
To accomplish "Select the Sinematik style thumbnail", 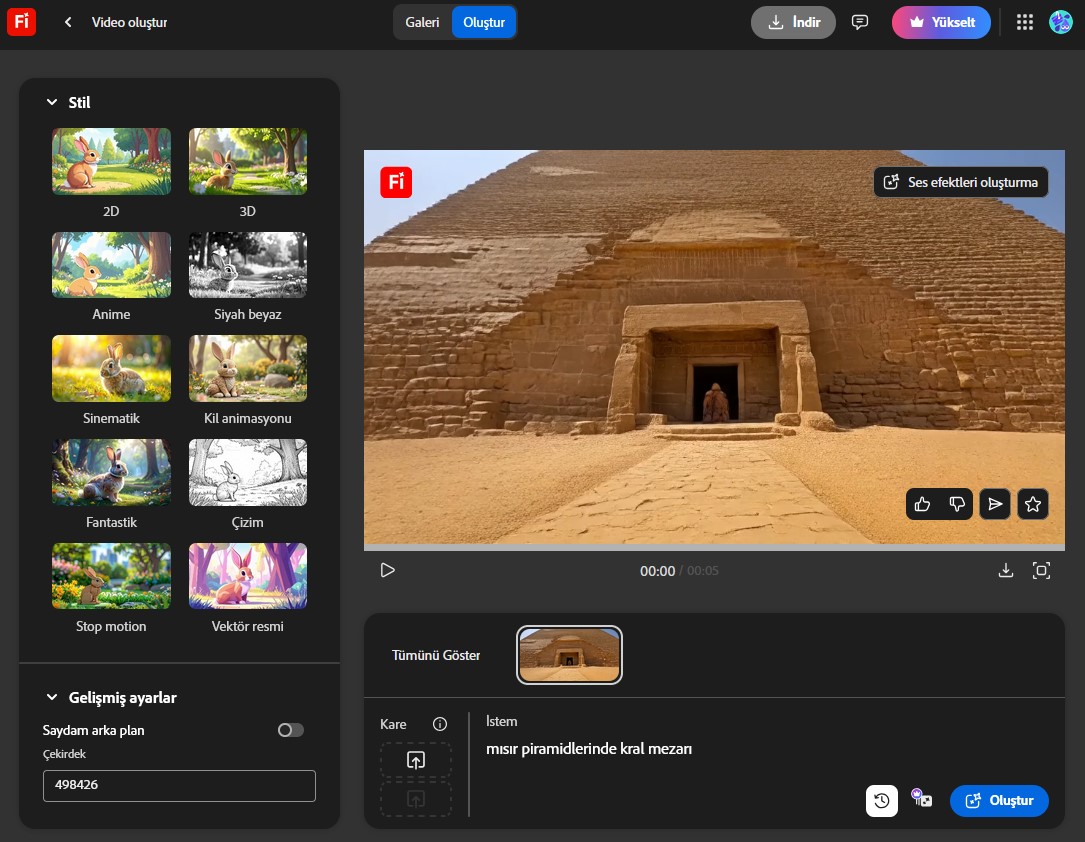I will pos(111,368).
